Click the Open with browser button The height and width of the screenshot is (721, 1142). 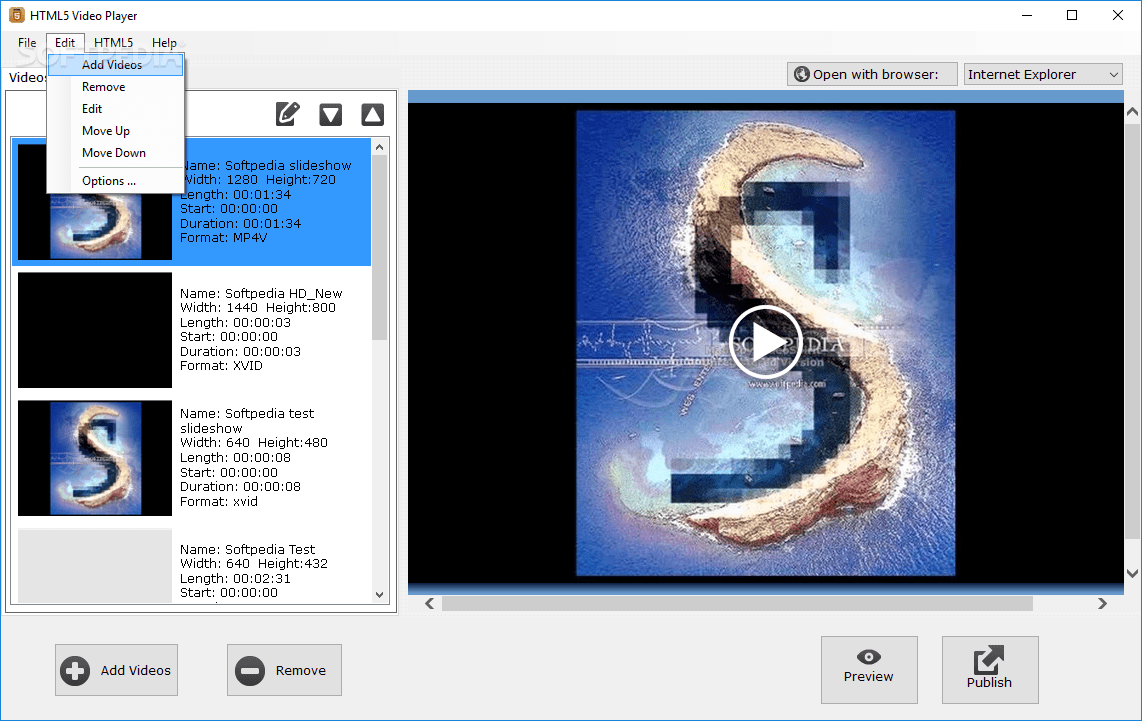872,74
